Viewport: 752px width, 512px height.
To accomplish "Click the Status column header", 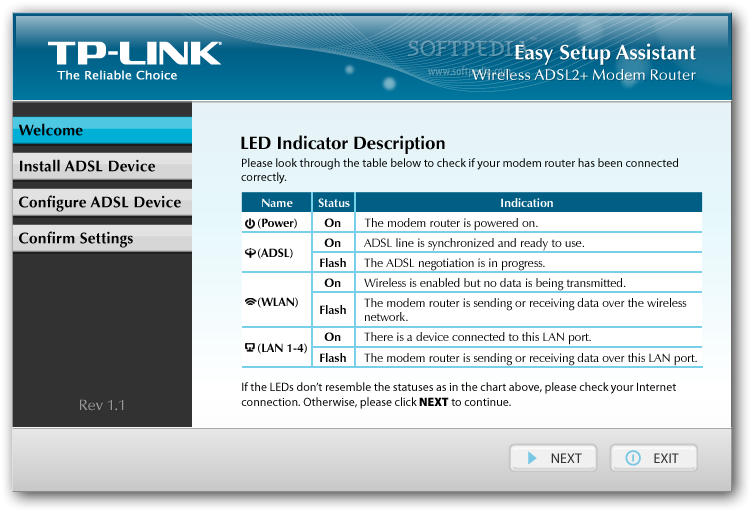I will [334, 203].
